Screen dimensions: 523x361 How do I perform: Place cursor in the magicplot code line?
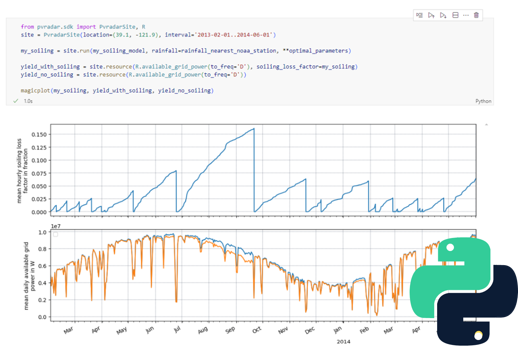click(x=117, y=90)
